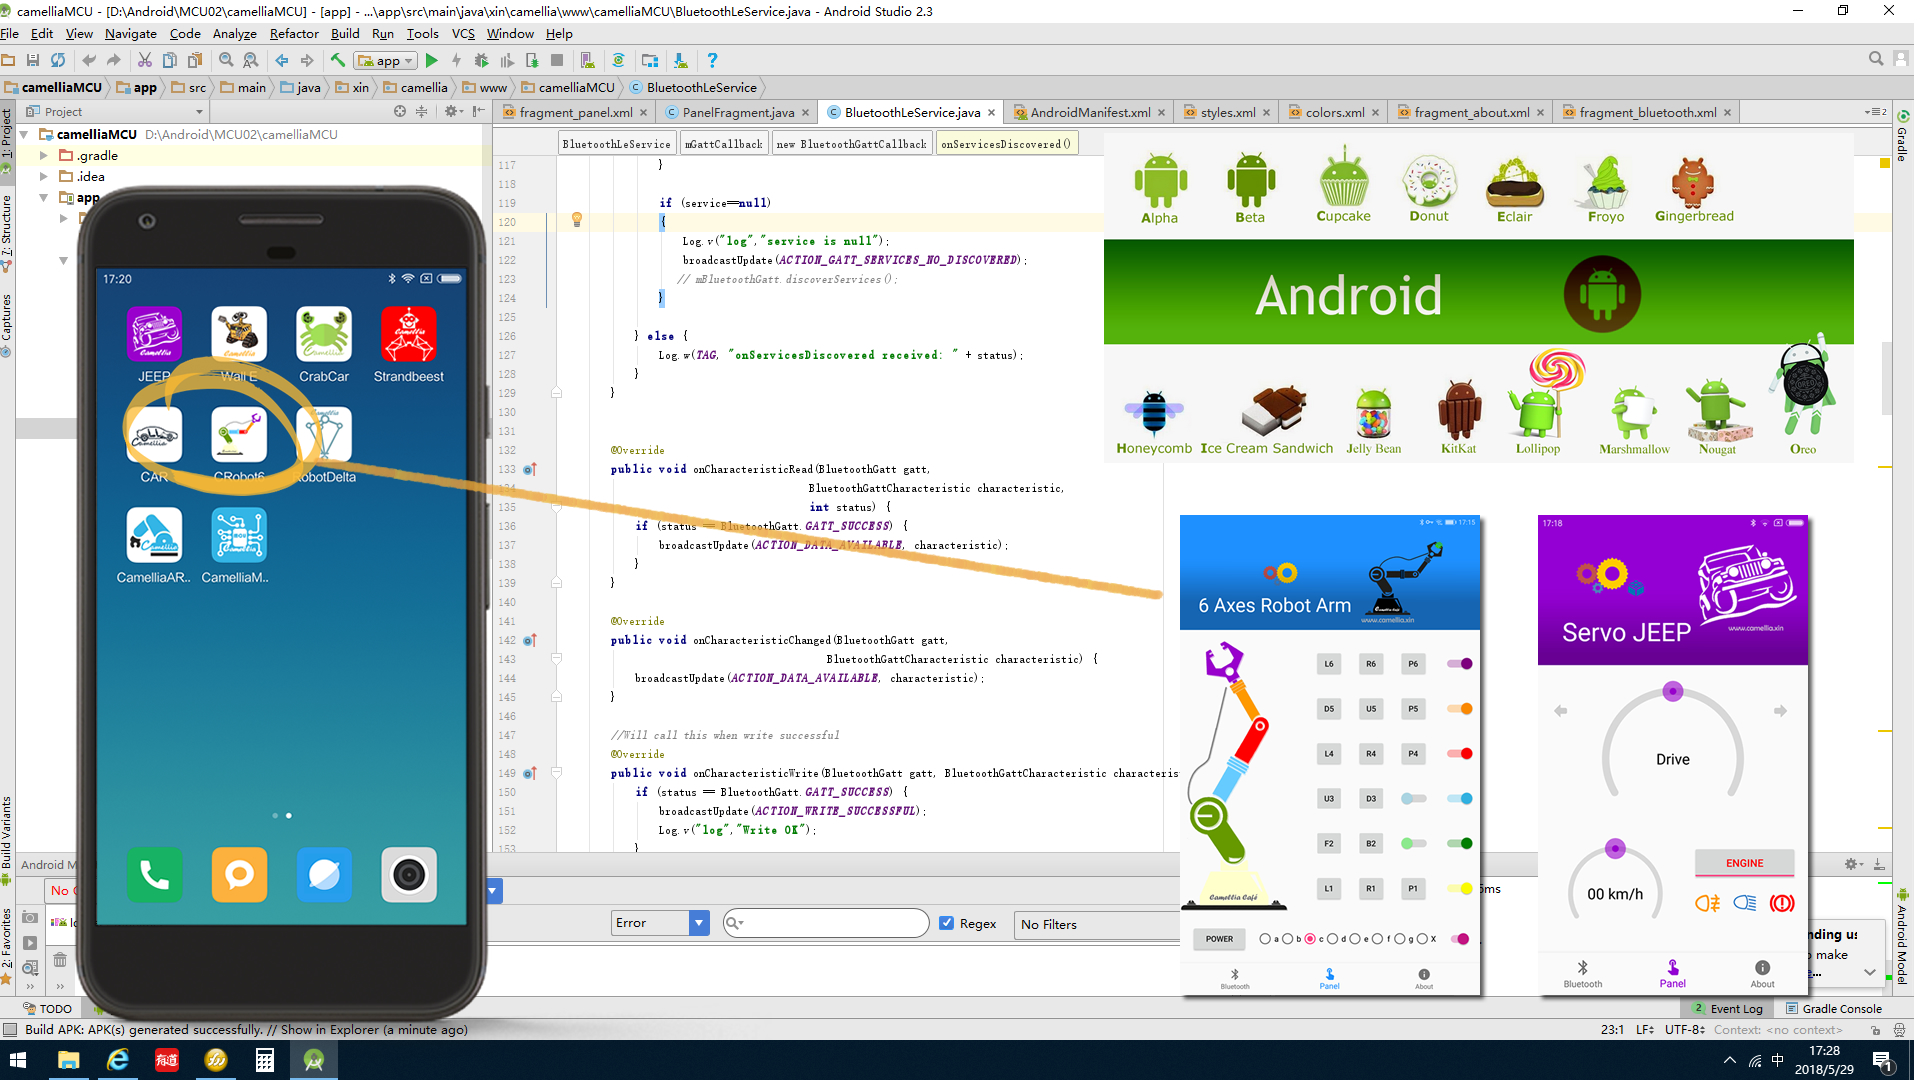The width and height of the screenshot is (1920, 1080).
Task: Open the Refactor menu
Action: (293, 33)
